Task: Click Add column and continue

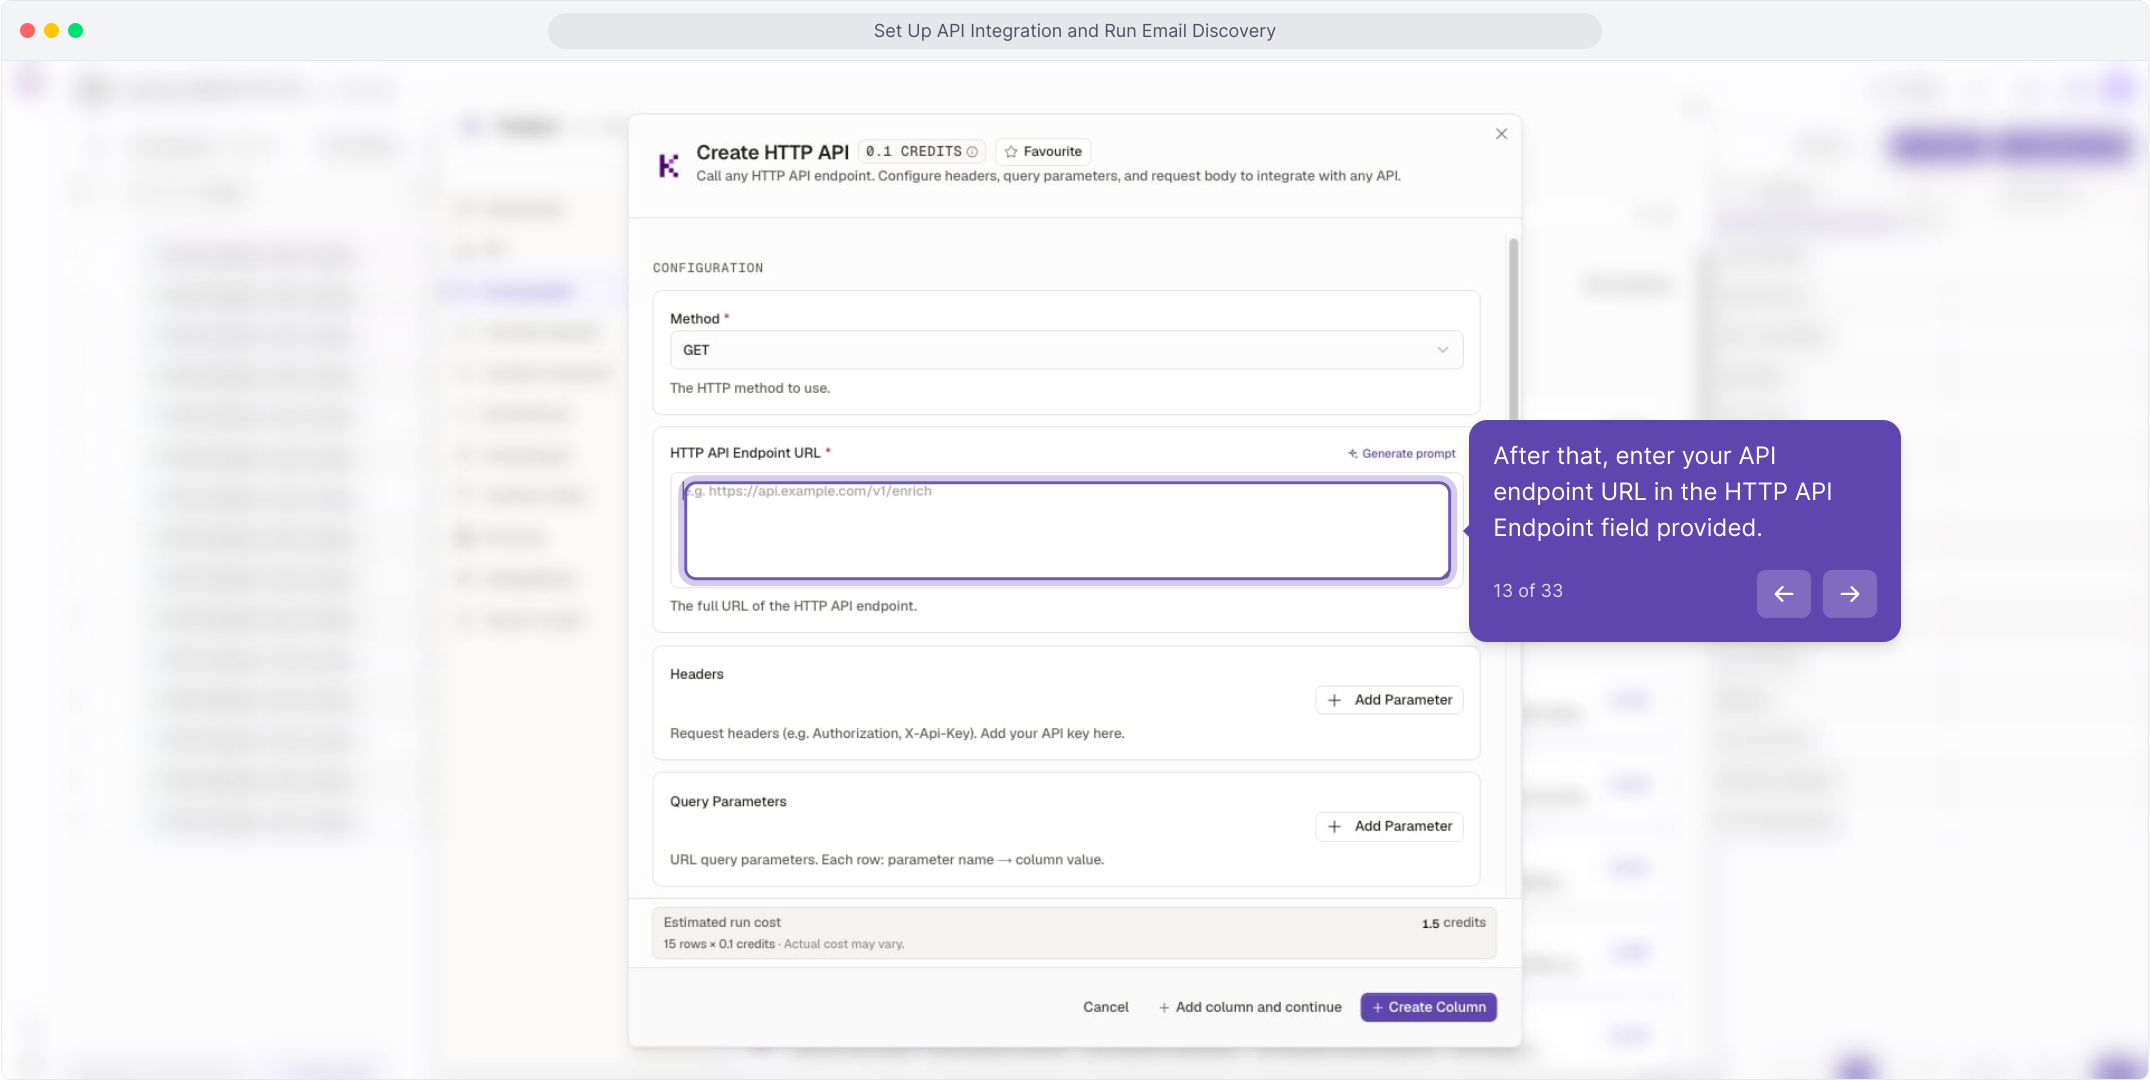Action: coord(1250,1007)
